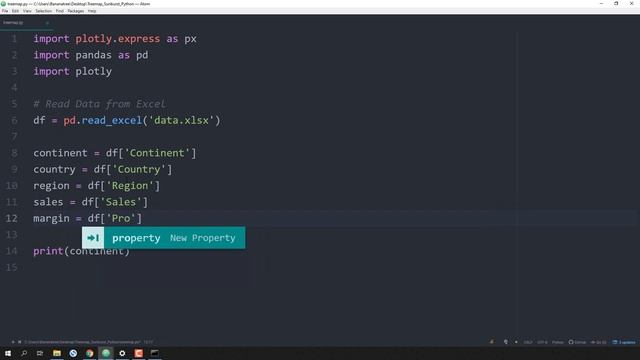Minimize the Atom window
Image resolution: width=640 pixels, height=360 pixels.
click(601, 4)
